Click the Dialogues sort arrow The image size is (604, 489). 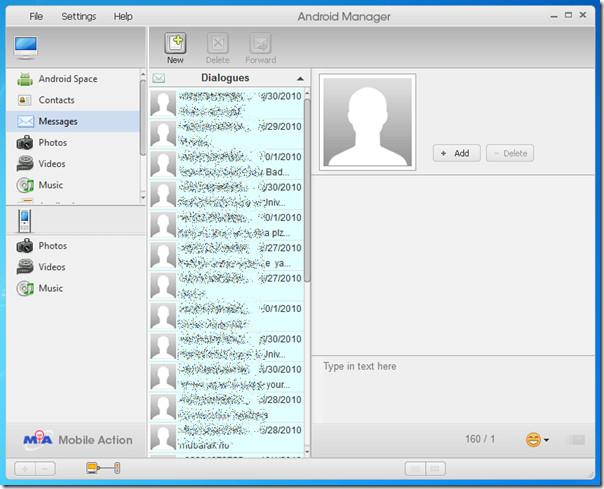pos(300,79)
